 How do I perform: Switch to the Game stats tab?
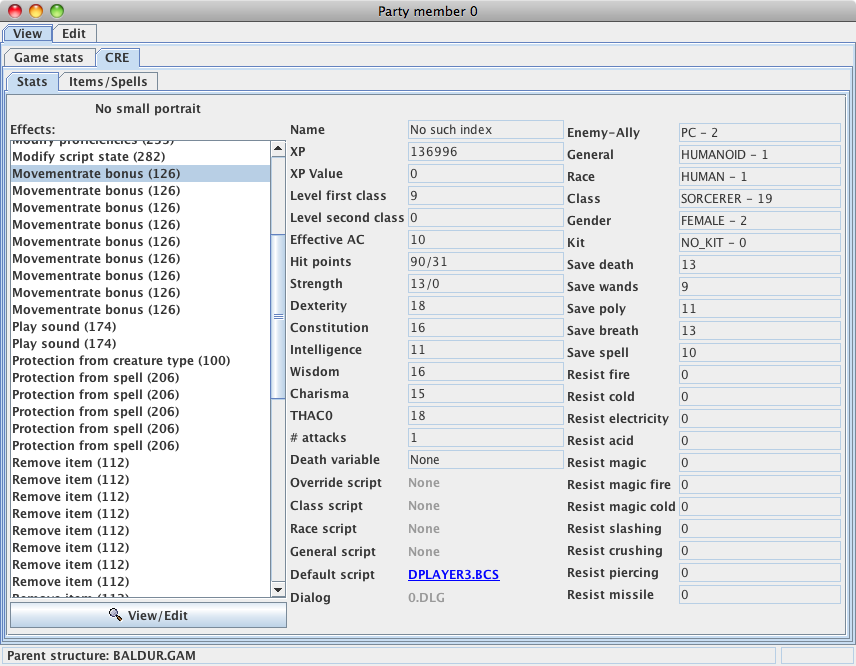click(x=49, y=58)
